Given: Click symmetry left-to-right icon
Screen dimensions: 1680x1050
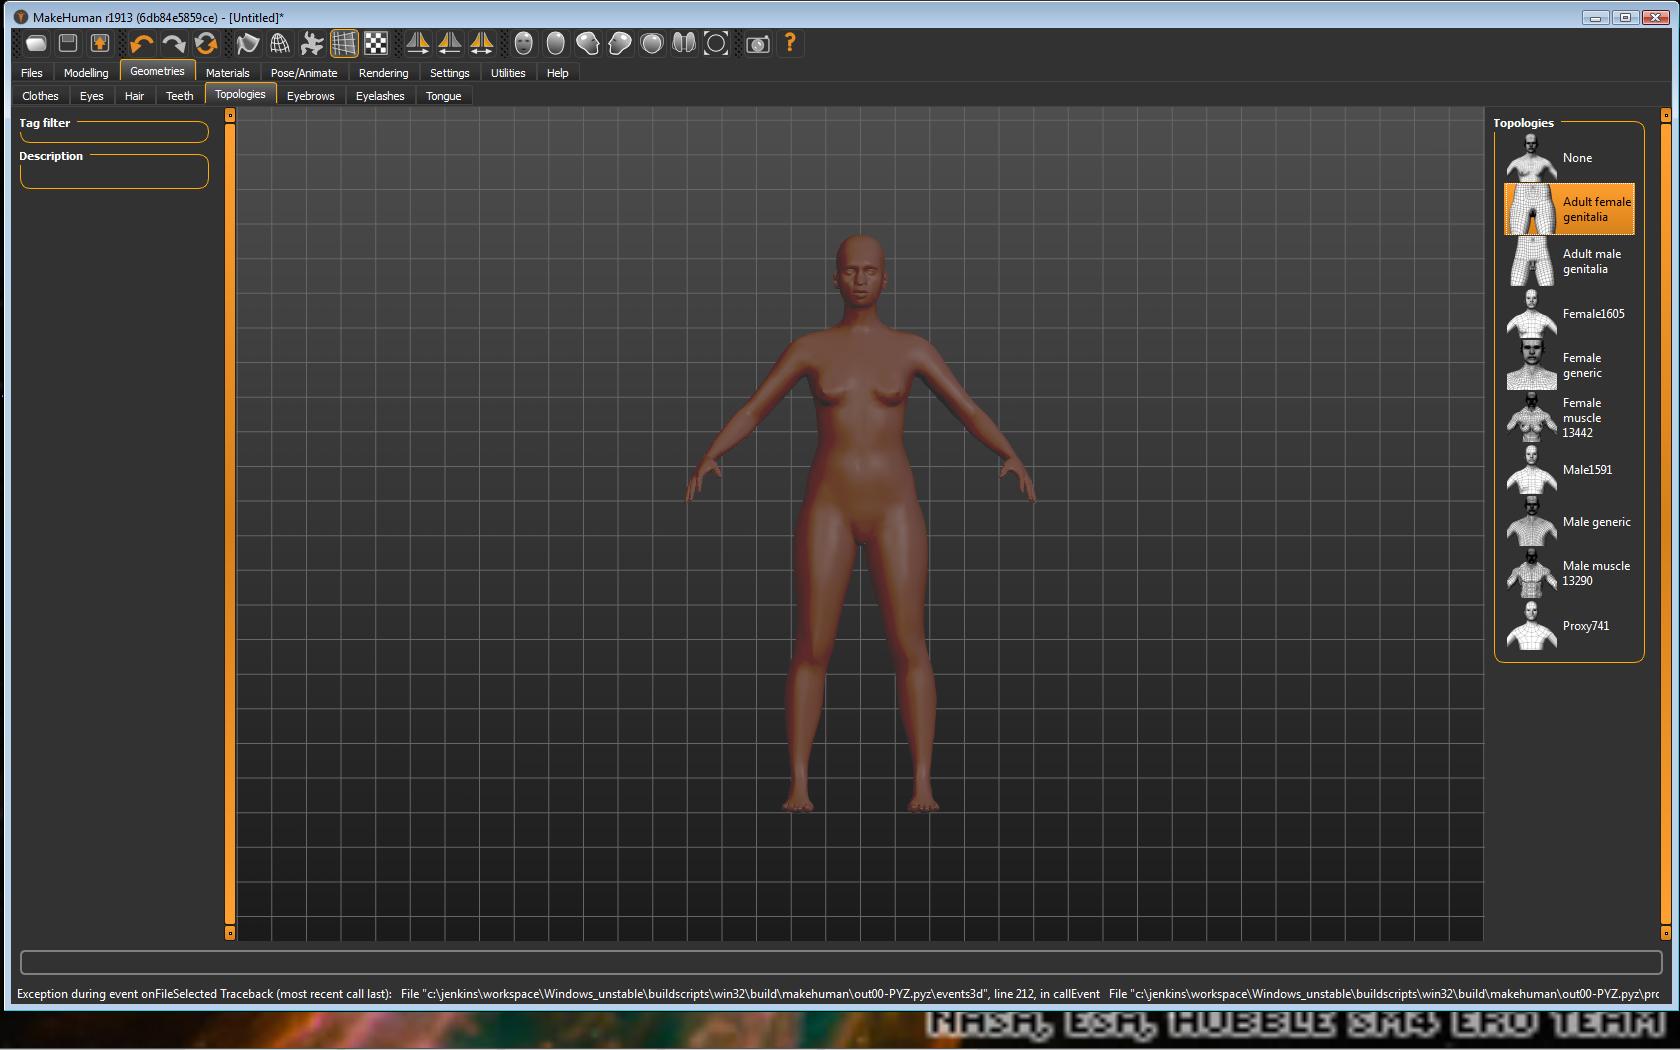Looking at the screenshot, I should pos(450,43).
